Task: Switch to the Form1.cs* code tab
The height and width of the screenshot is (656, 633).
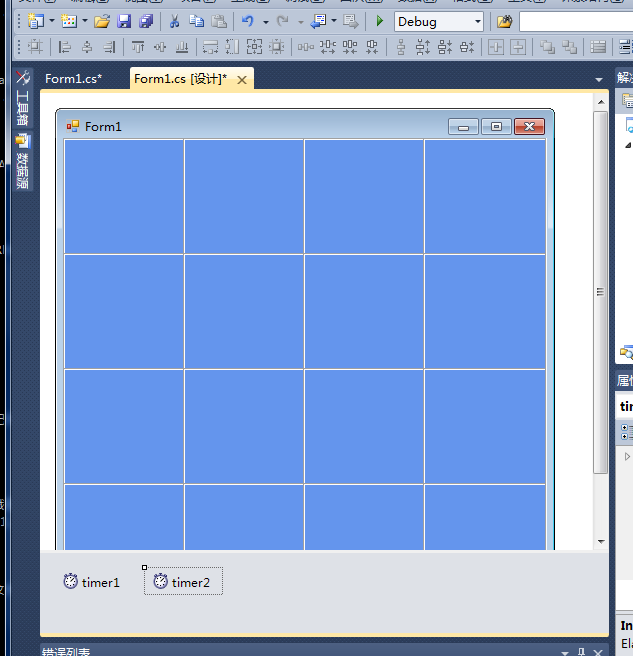Action: (74, 79)
